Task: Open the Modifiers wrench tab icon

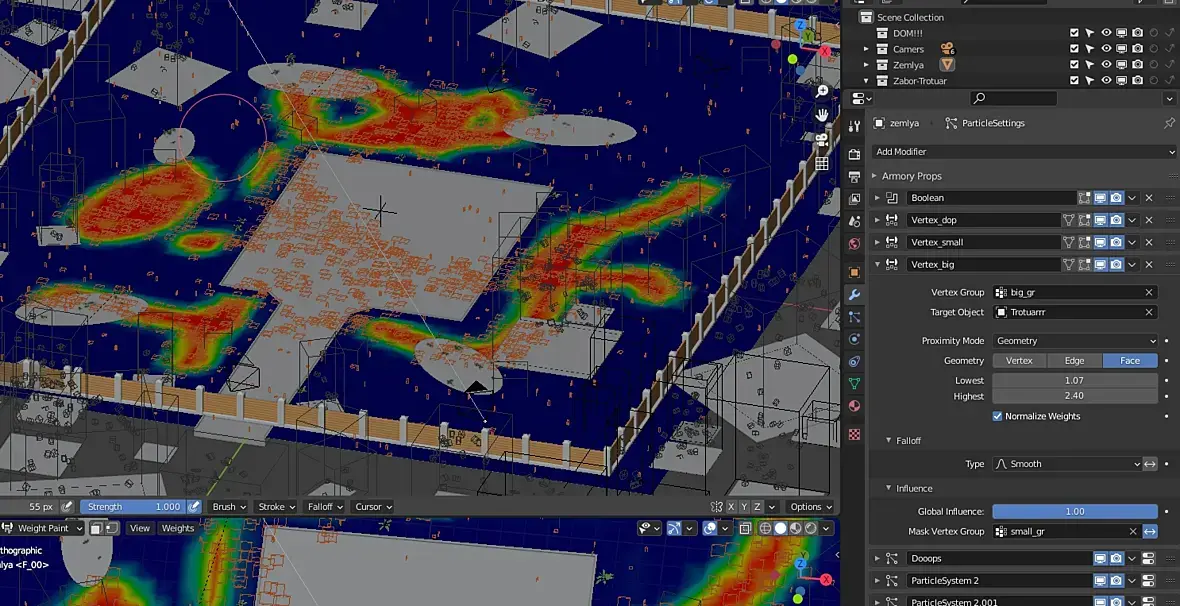Action: (x=854, y=294)
